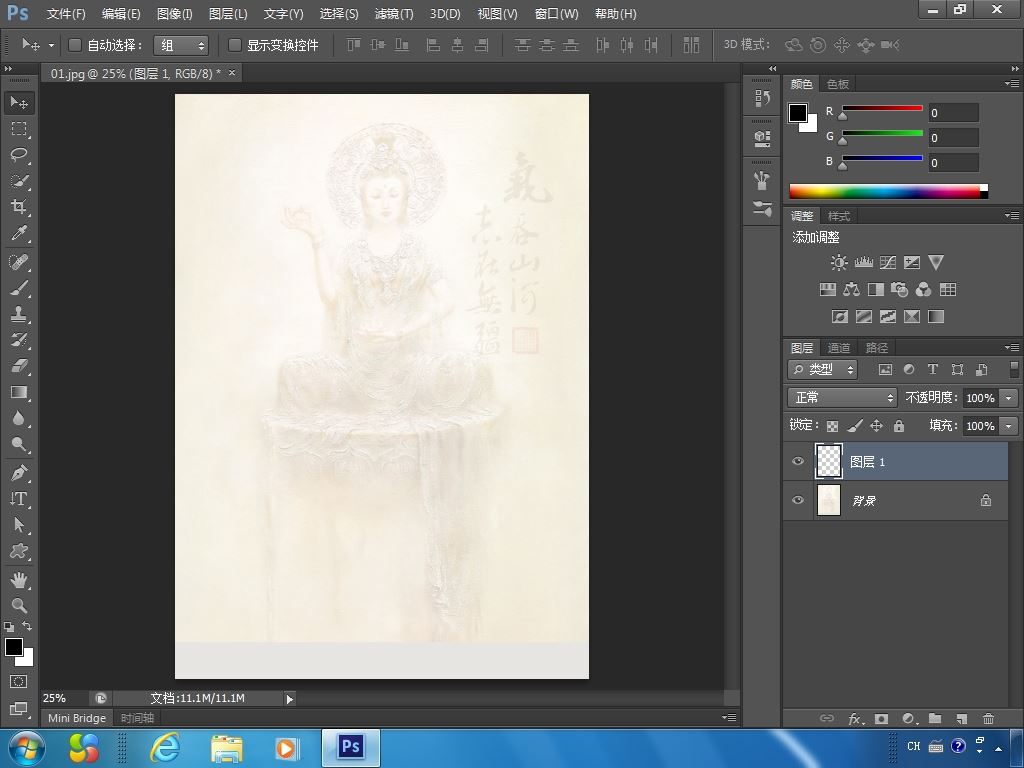Open Internet Explorer from the taskbar
Image resolution: width=1024 pixels, height=768 pixels.
click(x=165, y=748)
